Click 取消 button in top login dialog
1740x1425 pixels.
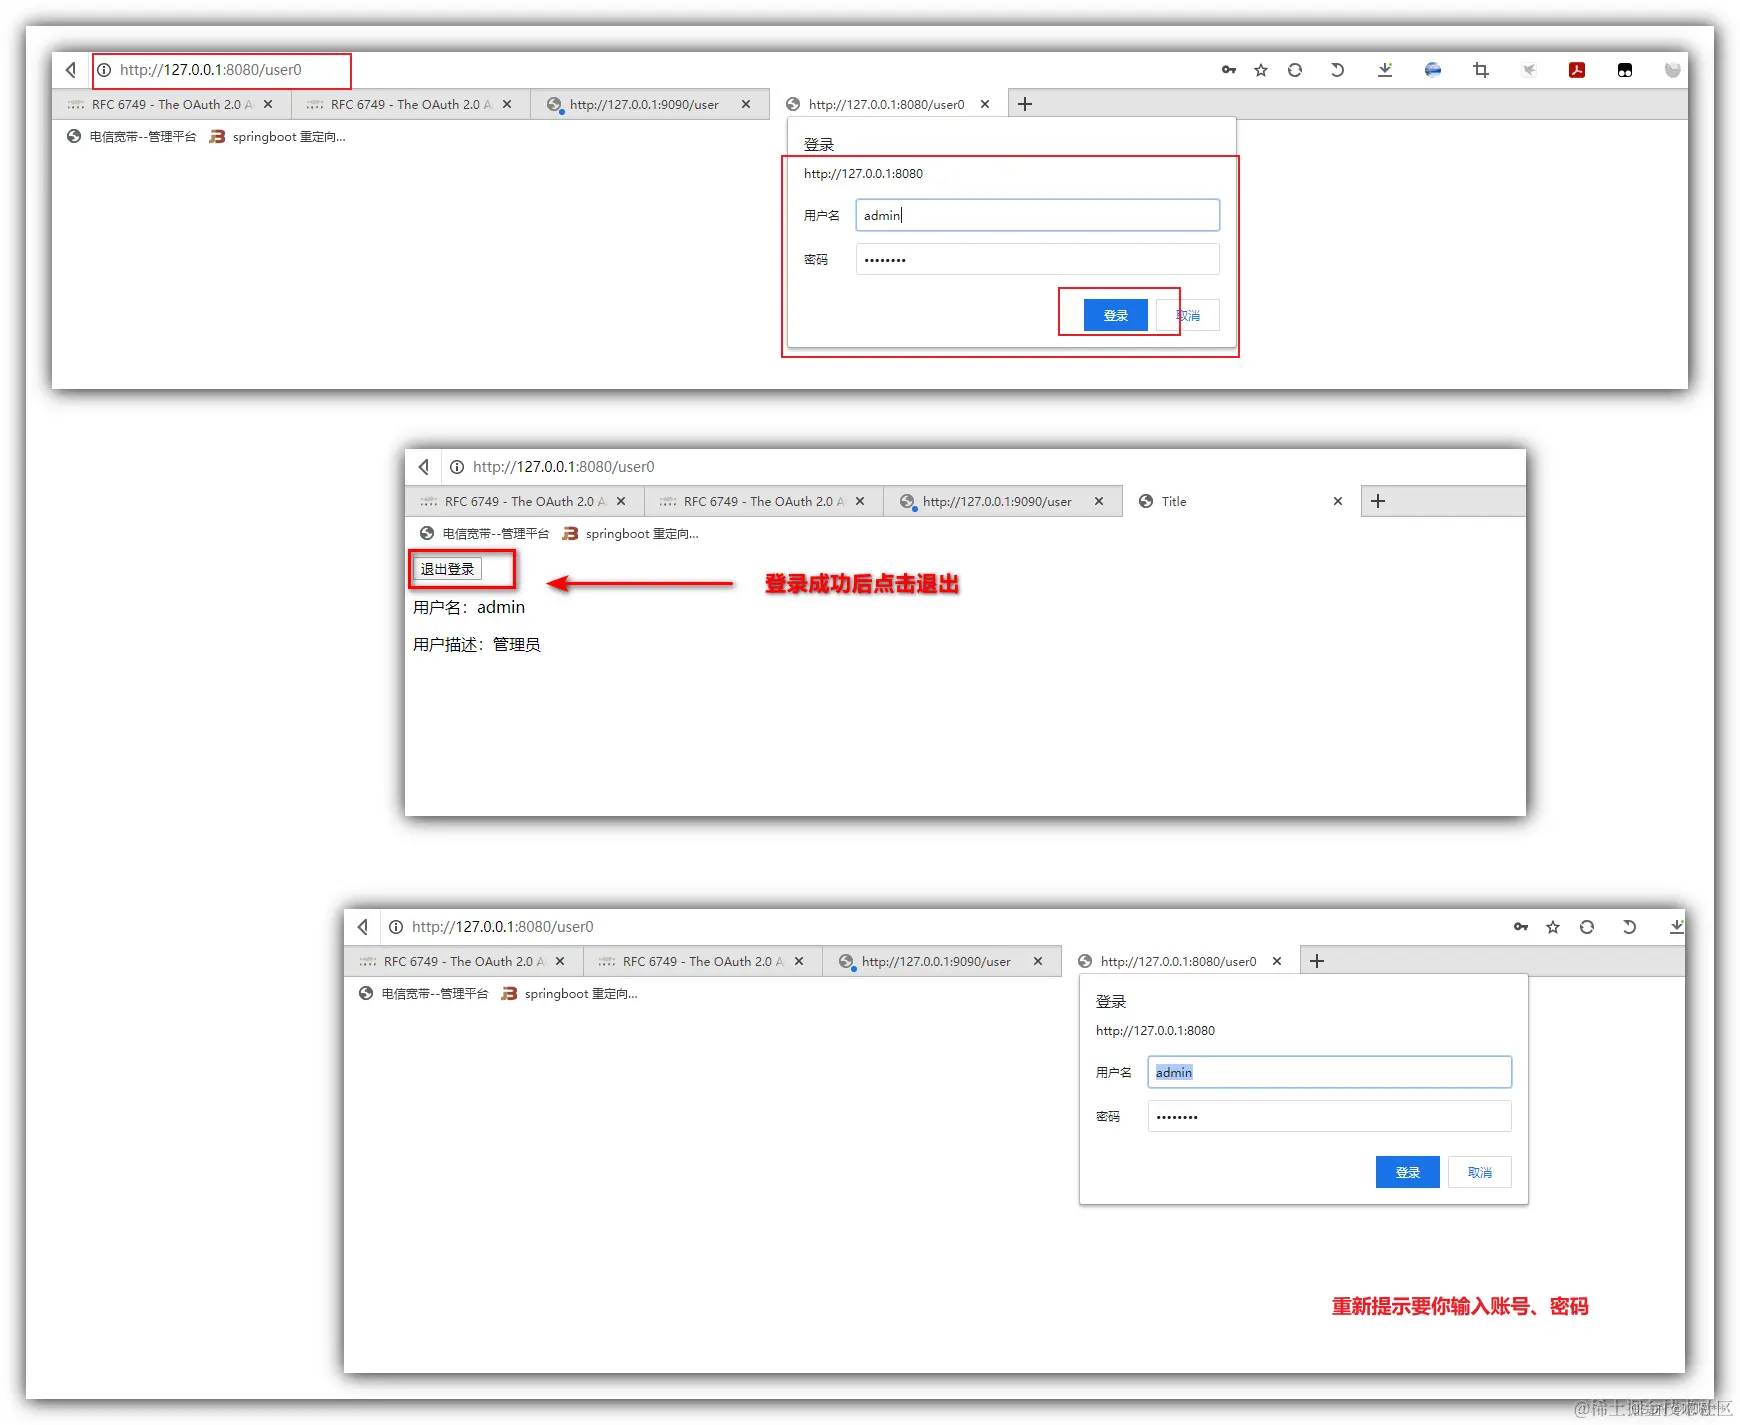coord(1188,315)
